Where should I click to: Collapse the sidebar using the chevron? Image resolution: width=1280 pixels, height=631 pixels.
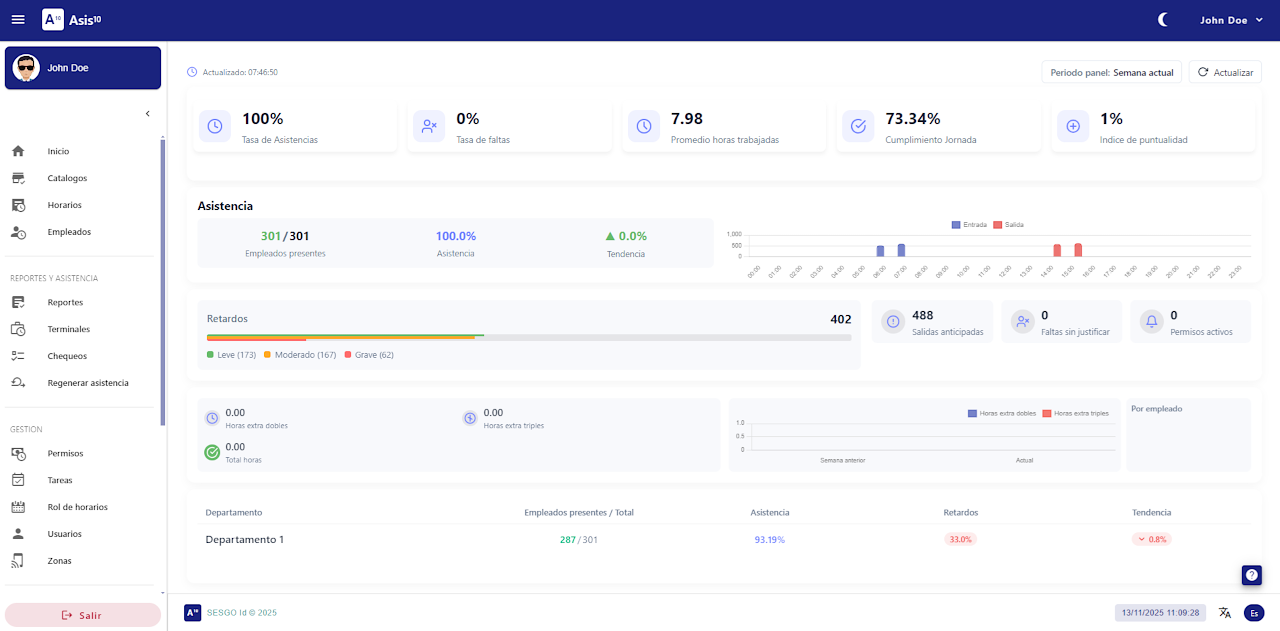tap(147, 113)
